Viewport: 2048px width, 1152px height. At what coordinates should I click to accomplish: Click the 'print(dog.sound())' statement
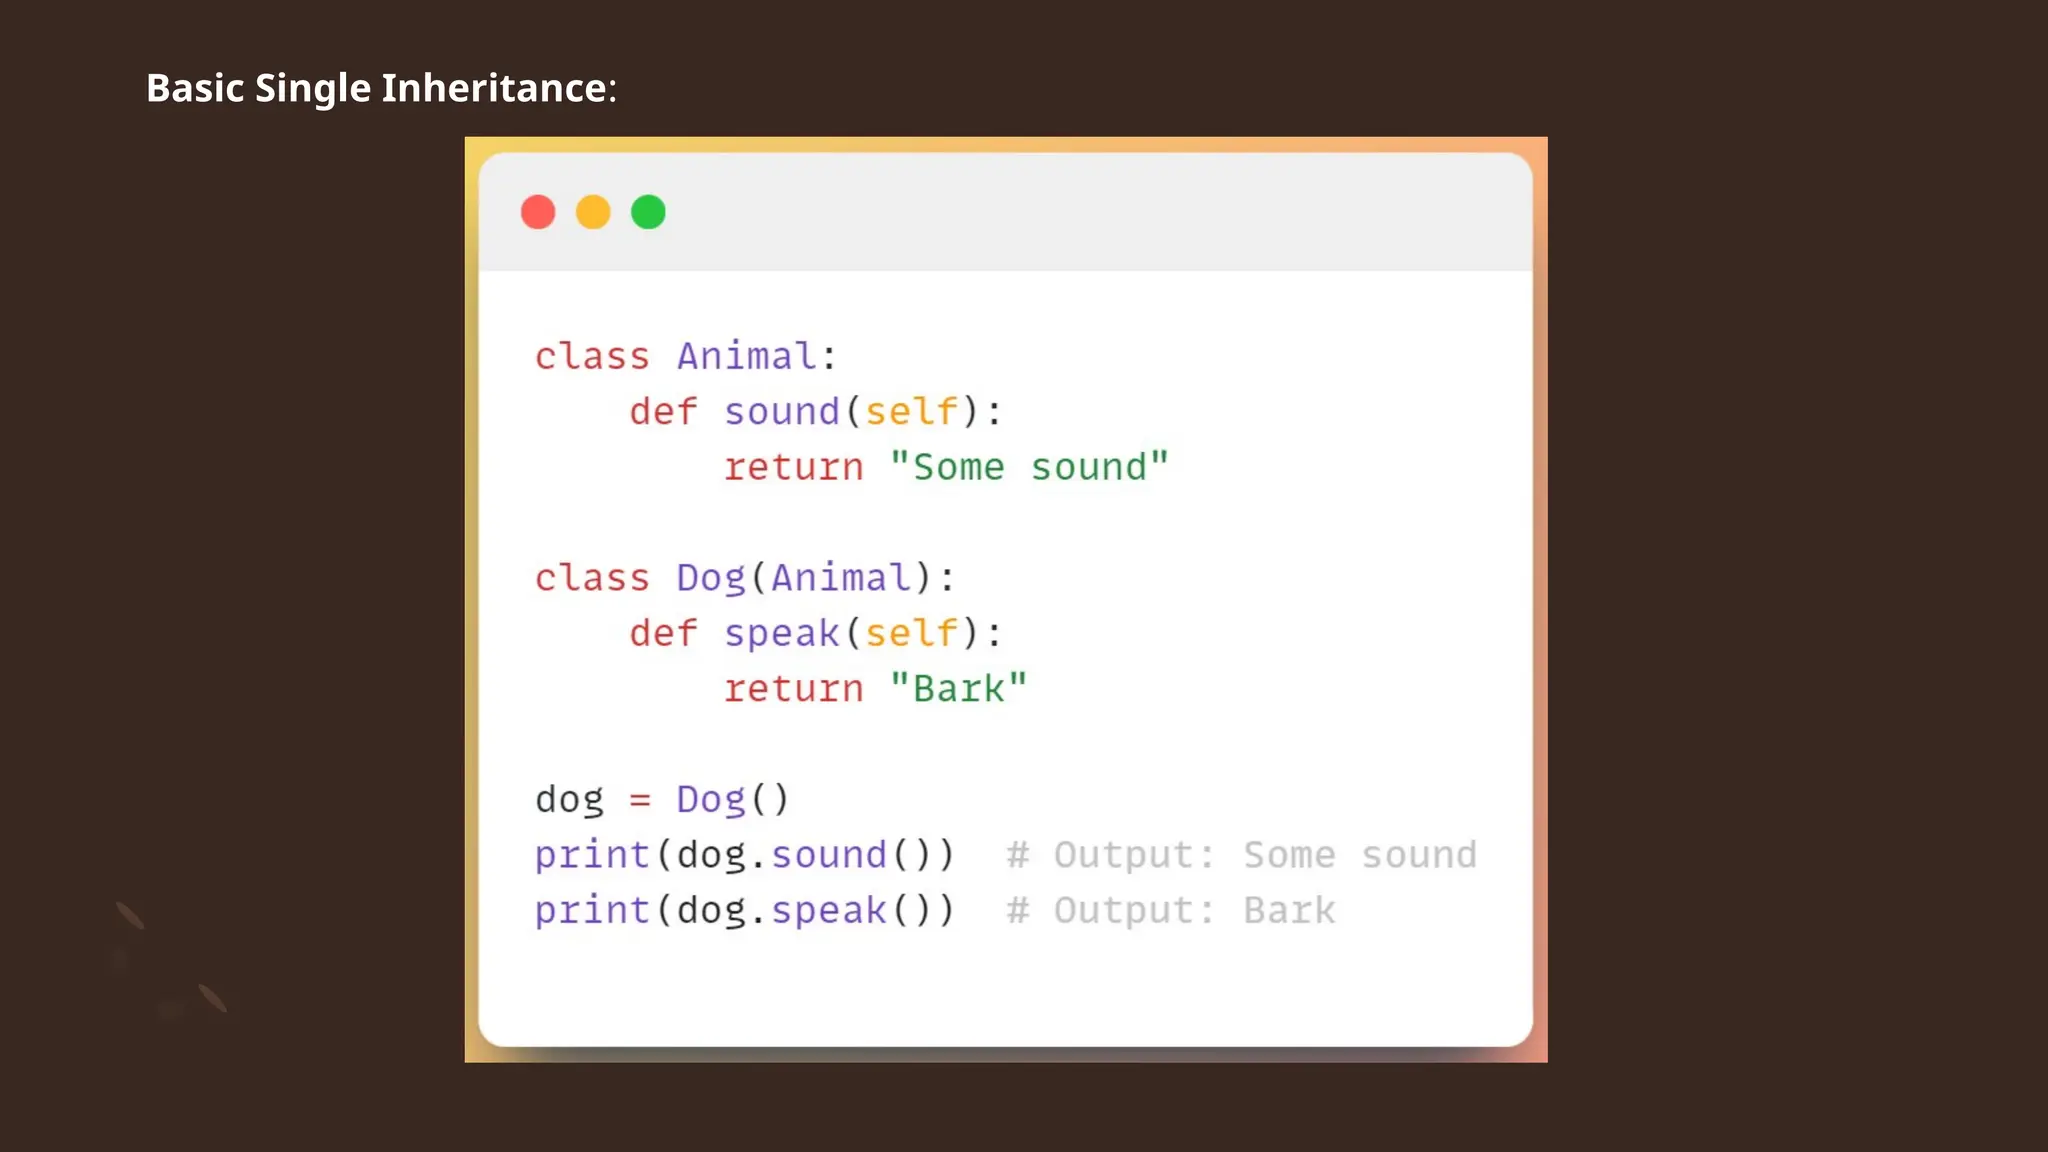click(x=745, y=855)
